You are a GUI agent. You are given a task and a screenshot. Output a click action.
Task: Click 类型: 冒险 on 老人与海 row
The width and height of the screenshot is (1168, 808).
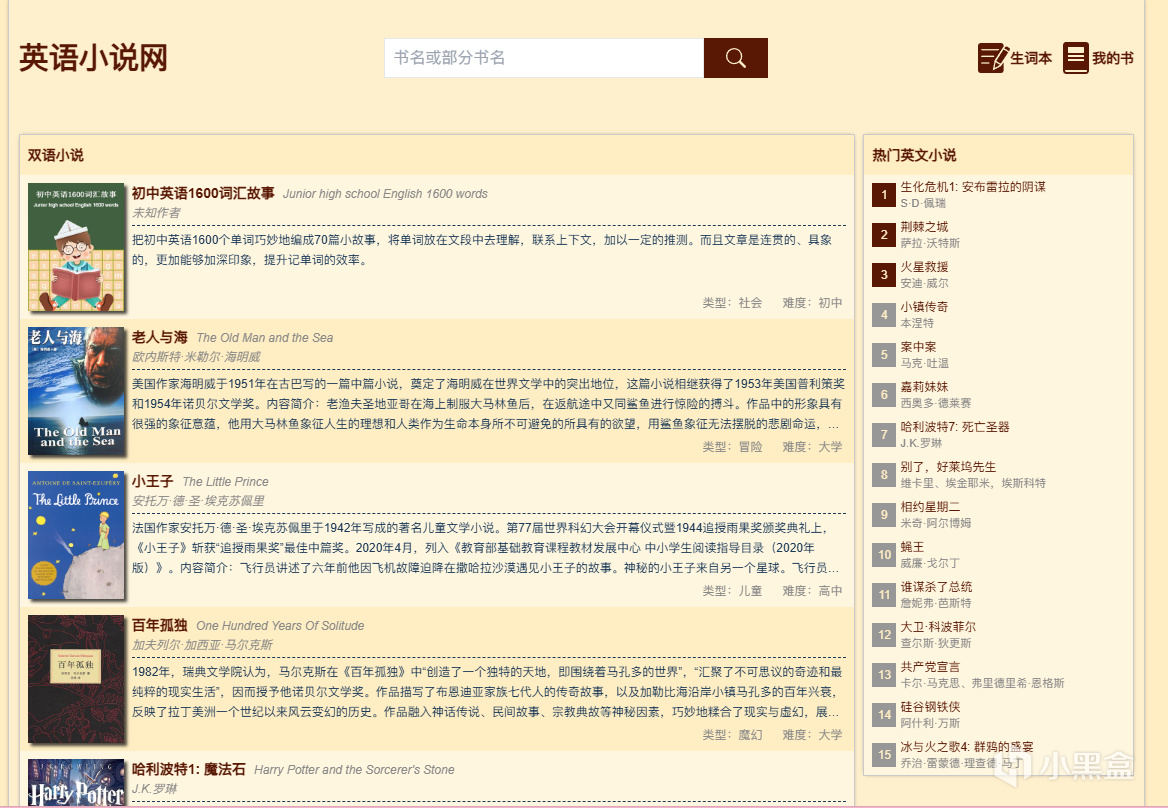(732, 447)
